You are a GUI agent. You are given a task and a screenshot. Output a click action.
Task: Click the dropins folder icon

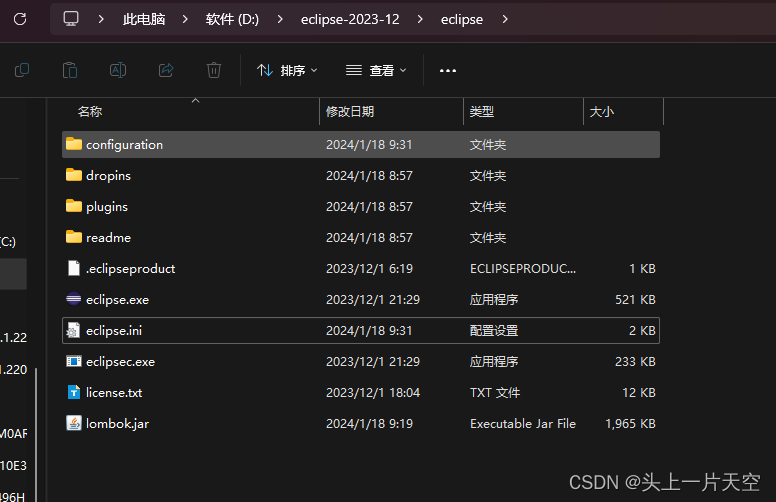pos(74,175)
